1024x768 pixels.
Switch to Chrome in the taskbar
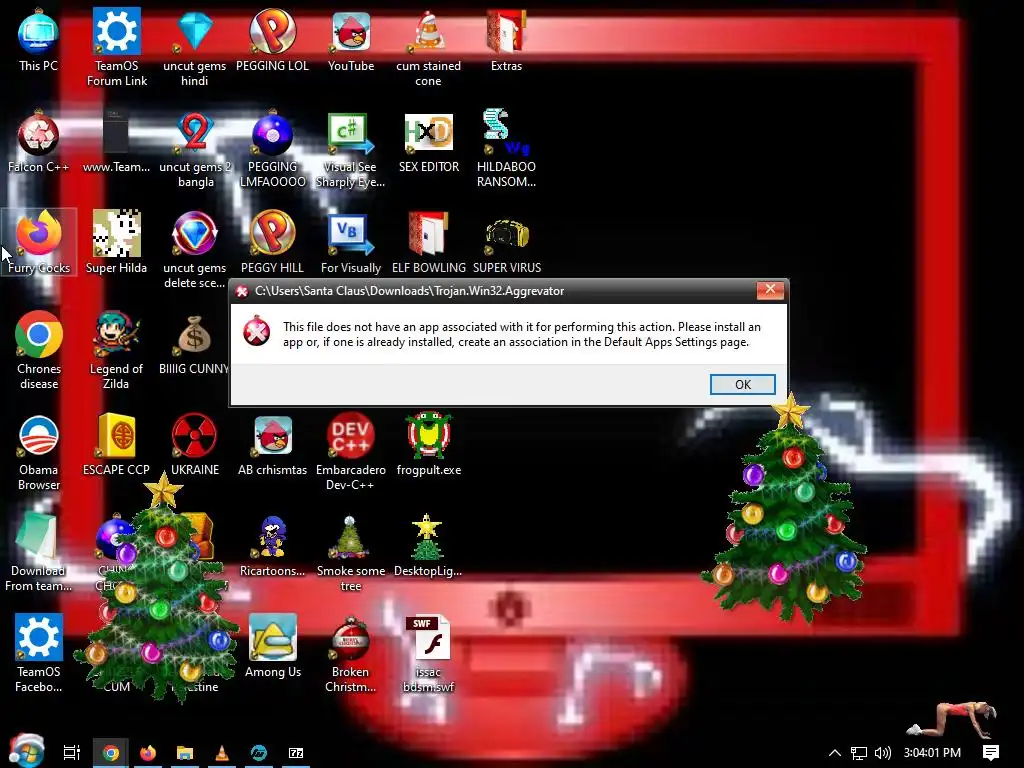coord(110,753)
